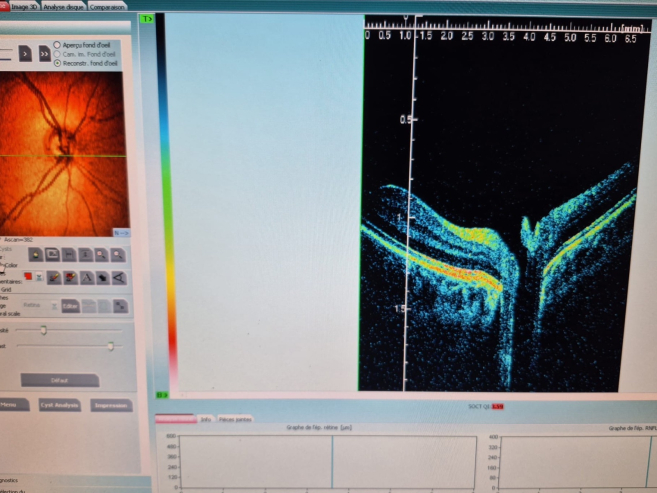
Task: Click the 'Graphe de l'ép. rétine [µm]' title
Action: pyautogui.click(x=319, y=428)
